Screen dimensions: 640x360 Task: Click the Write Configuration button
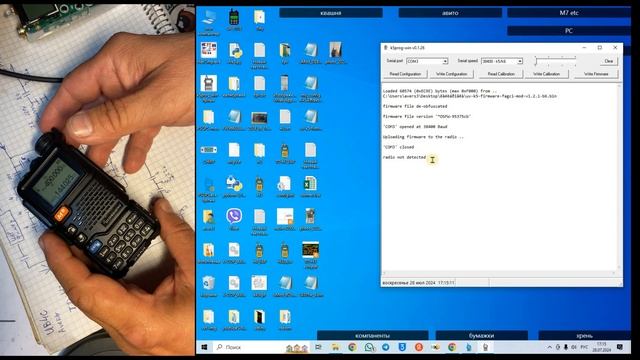click(x=451, y=74)
